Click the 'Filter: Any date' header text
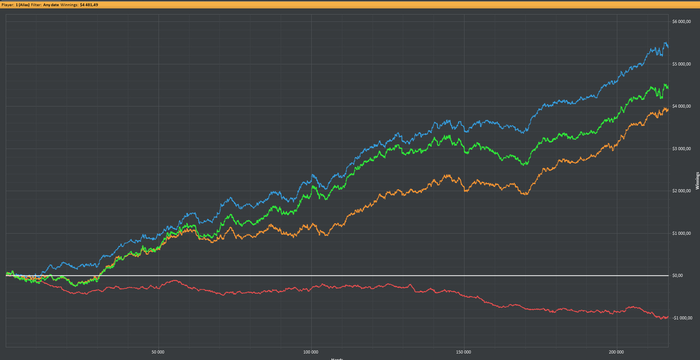This screenshot has height=360, width=700. [45, 5]
